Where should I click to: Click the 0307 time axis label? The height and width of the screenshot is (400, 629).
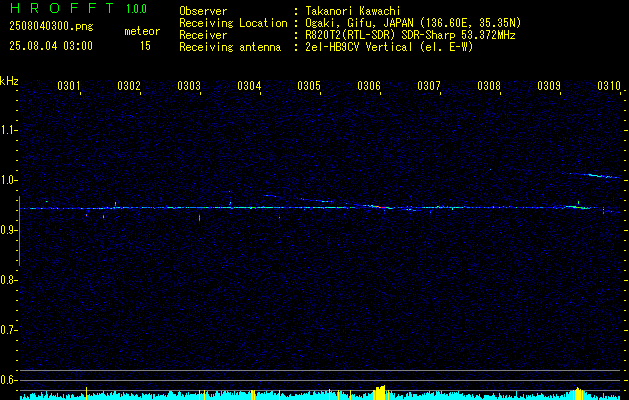tap(429, 86)
